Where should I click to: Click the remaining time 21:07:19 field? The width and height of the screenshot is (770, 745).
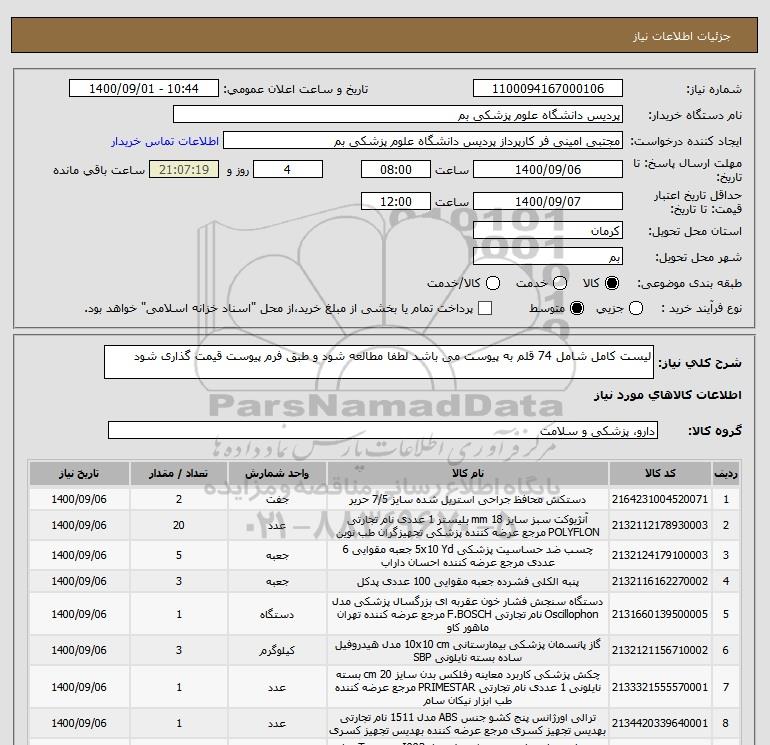(184, 169)
